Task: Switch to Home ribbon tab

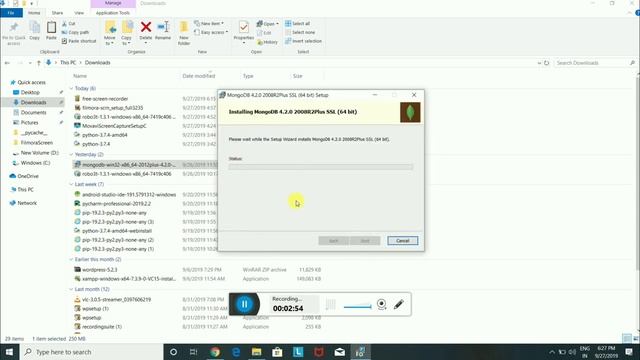Action: pyautogui.click(x=34, y=13)
